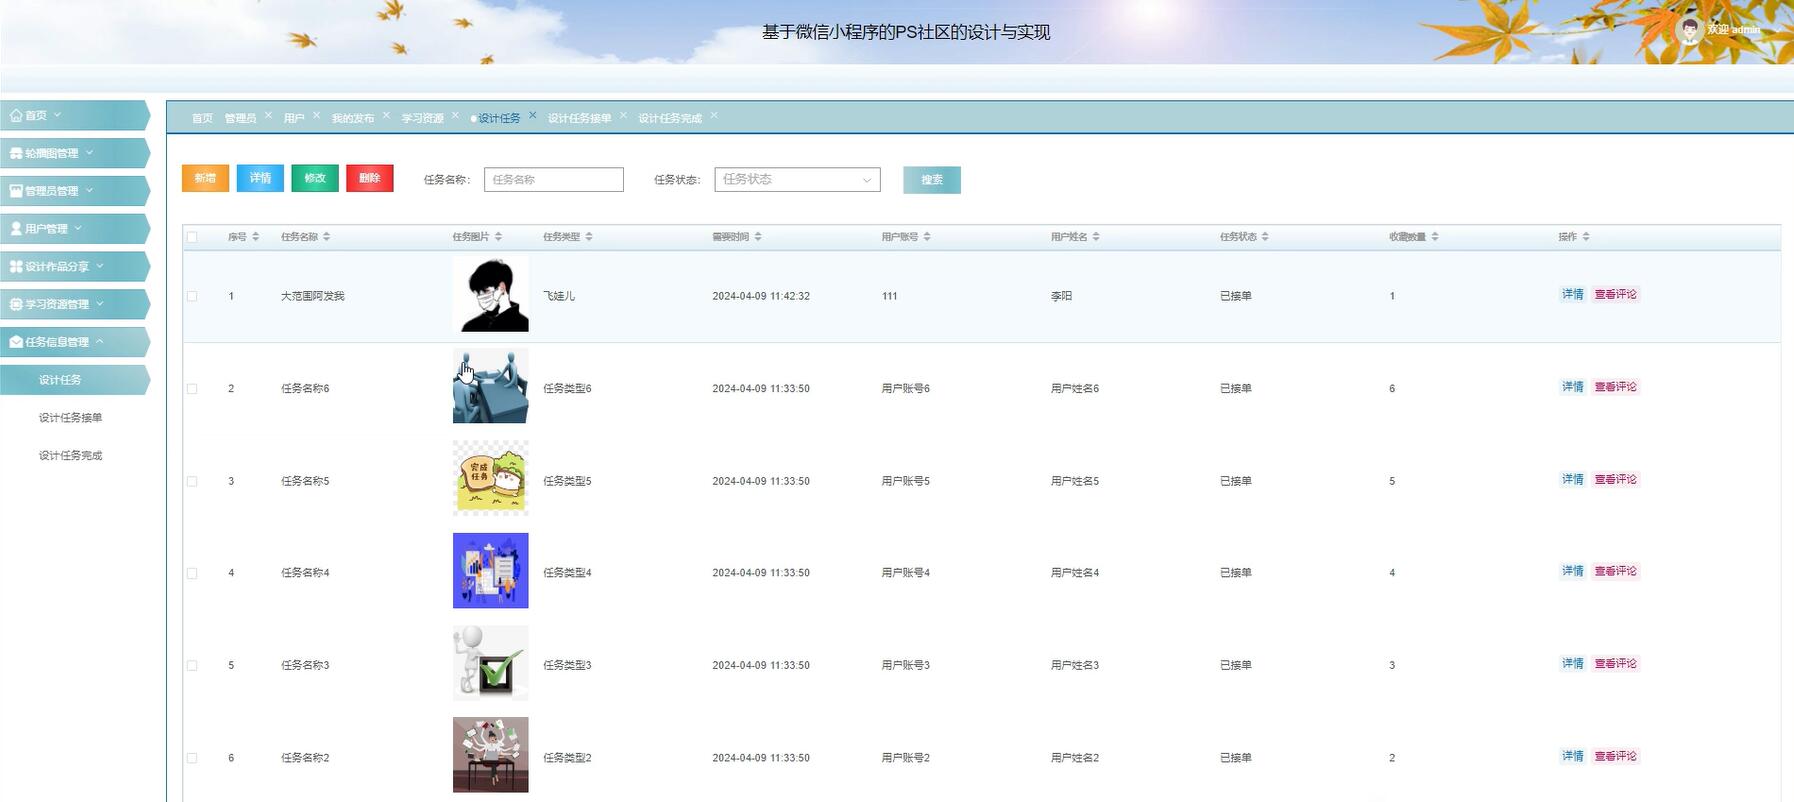Screen dimensions: 1794x802
Task: Sort by the 收藏数量 column arrows
Action: pos(1435,237)
